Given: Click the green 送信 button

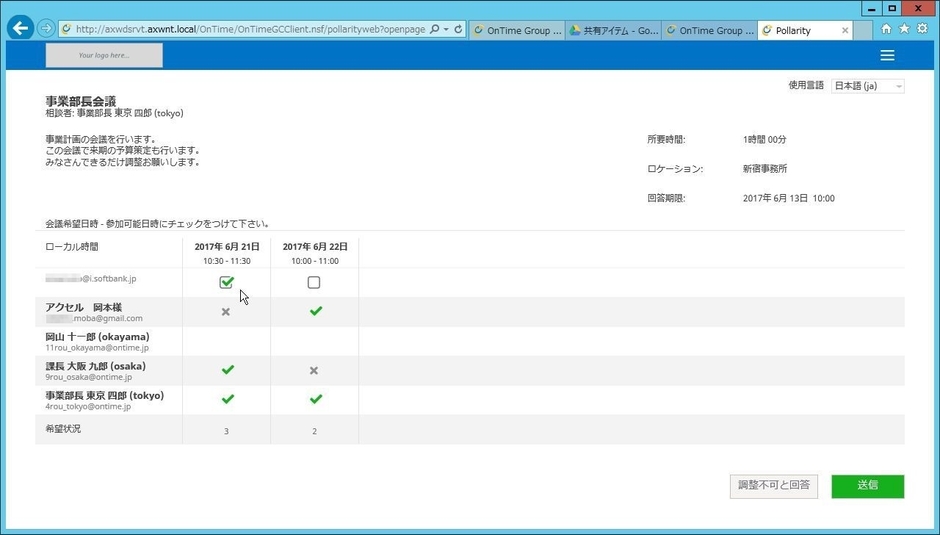Looking at the screenshot, I should [867, 486].
